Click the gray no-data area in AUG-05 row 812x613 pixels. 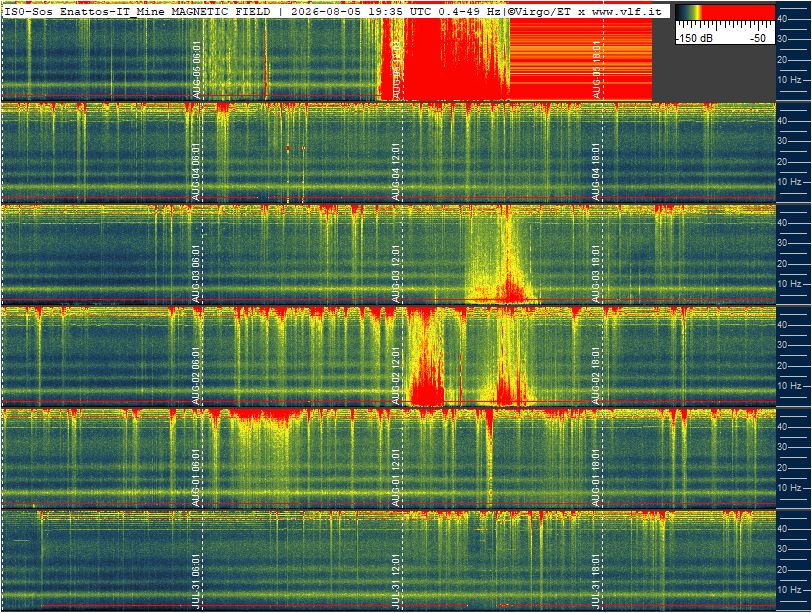pos(714,72)
